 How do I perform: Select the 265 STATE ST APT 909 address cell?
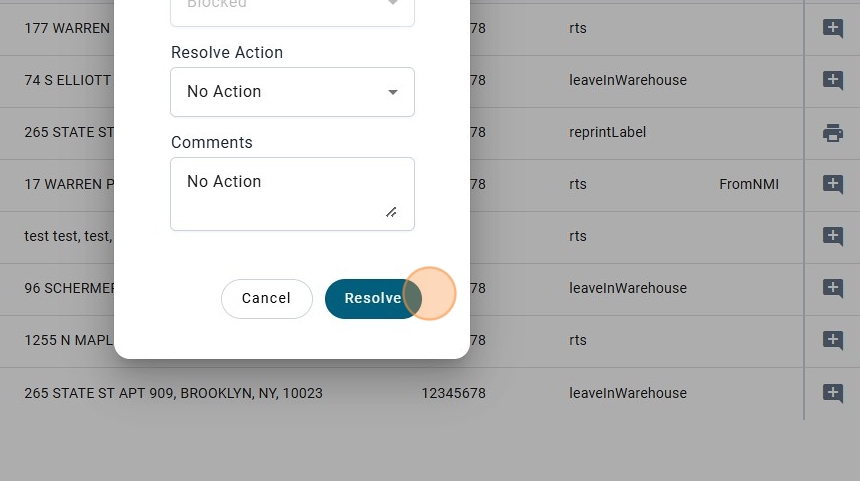point(174,393)
